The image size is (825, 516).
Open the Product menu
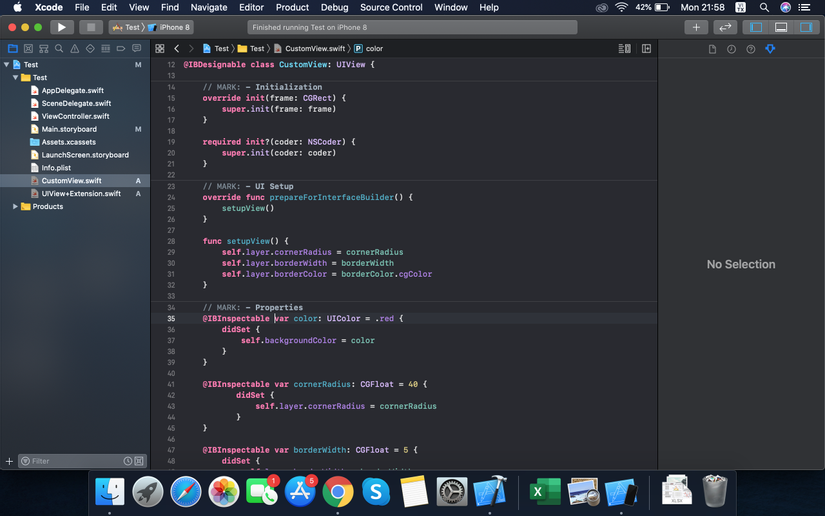pos(292,7)
